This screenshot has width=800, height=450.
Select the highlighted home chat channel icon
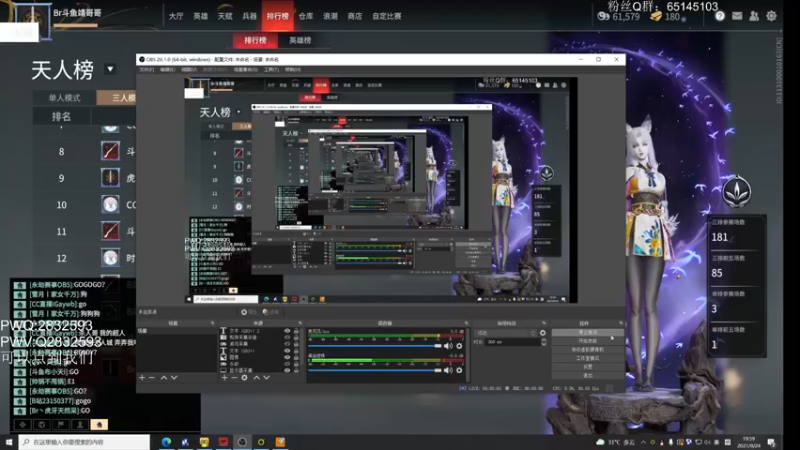point(99,424)
